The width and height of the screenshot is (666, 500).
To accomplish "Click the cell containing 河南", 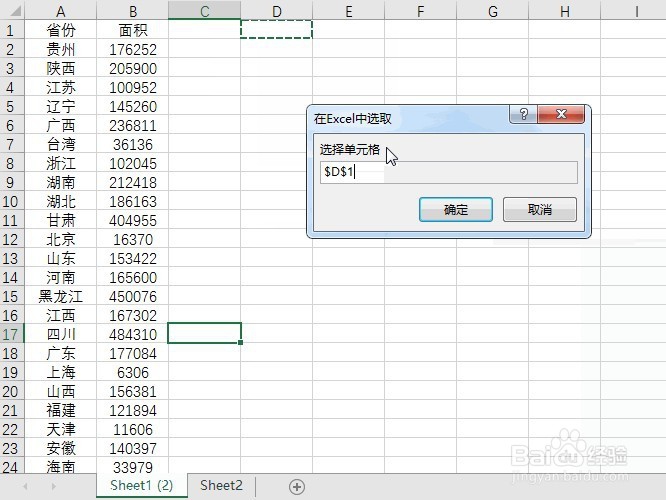I will (x=61, y=277).
